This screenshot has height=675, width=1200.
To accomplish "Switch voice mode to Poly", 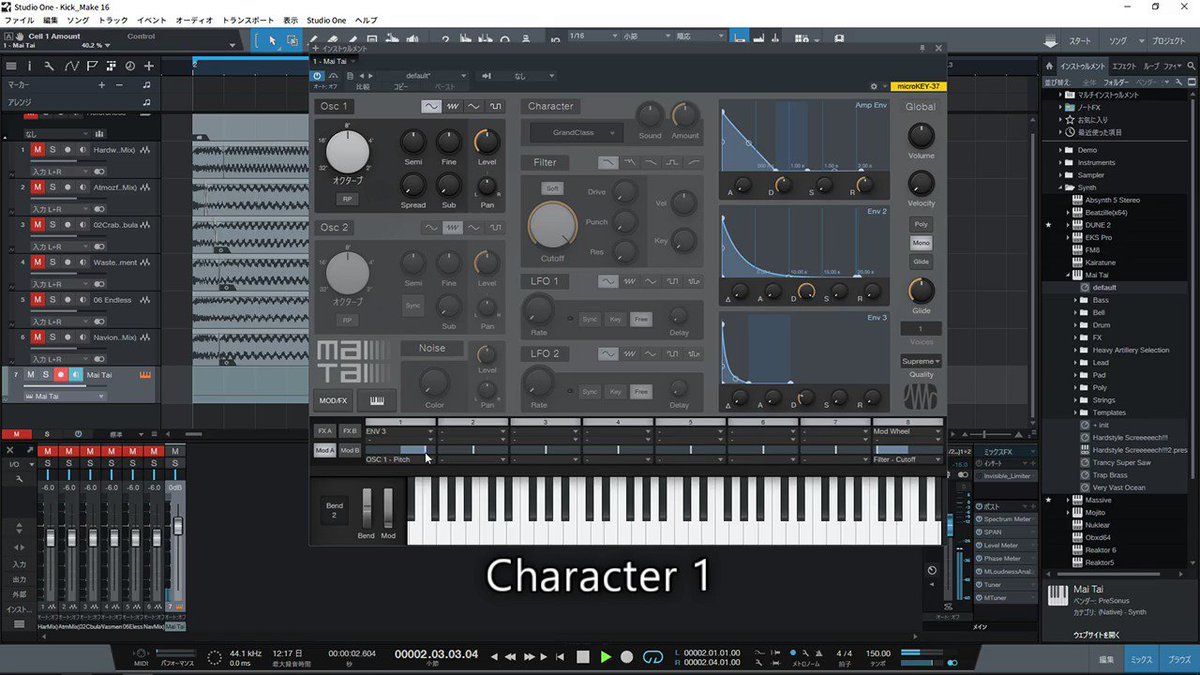I will click(921, 224).
